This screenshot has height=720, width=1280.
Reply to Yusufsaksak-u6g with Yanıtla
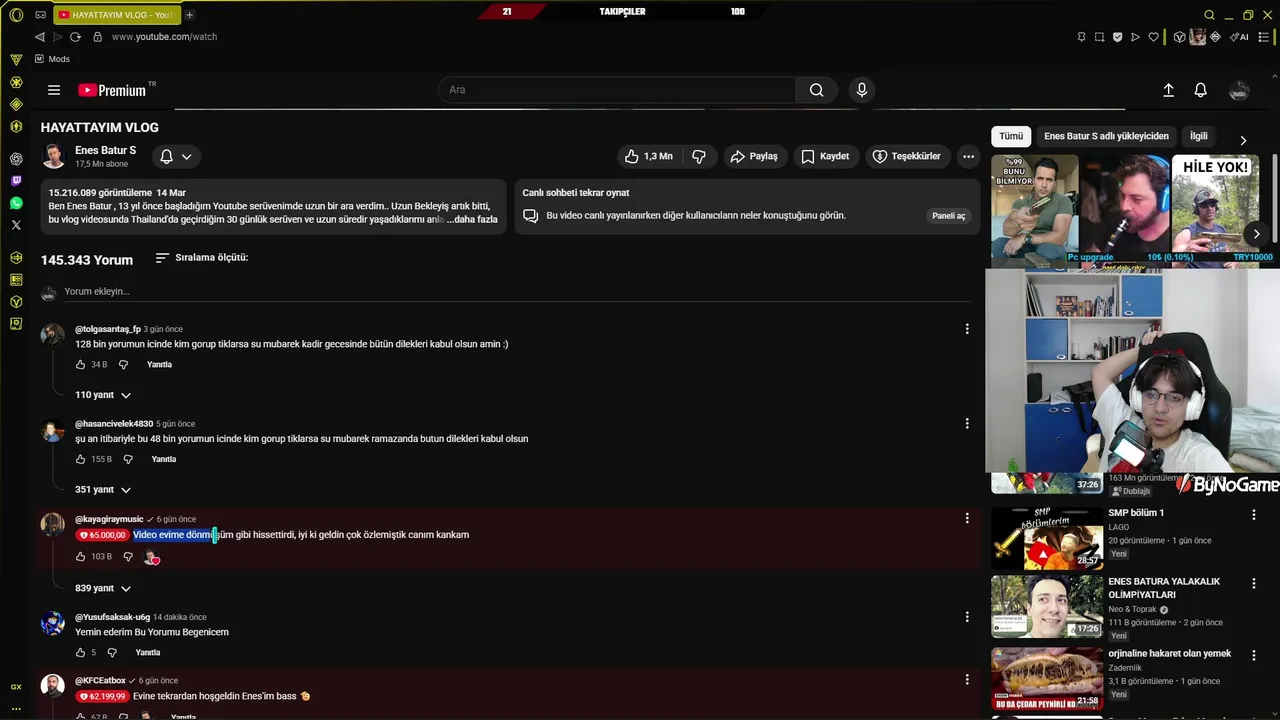(148, 653)
